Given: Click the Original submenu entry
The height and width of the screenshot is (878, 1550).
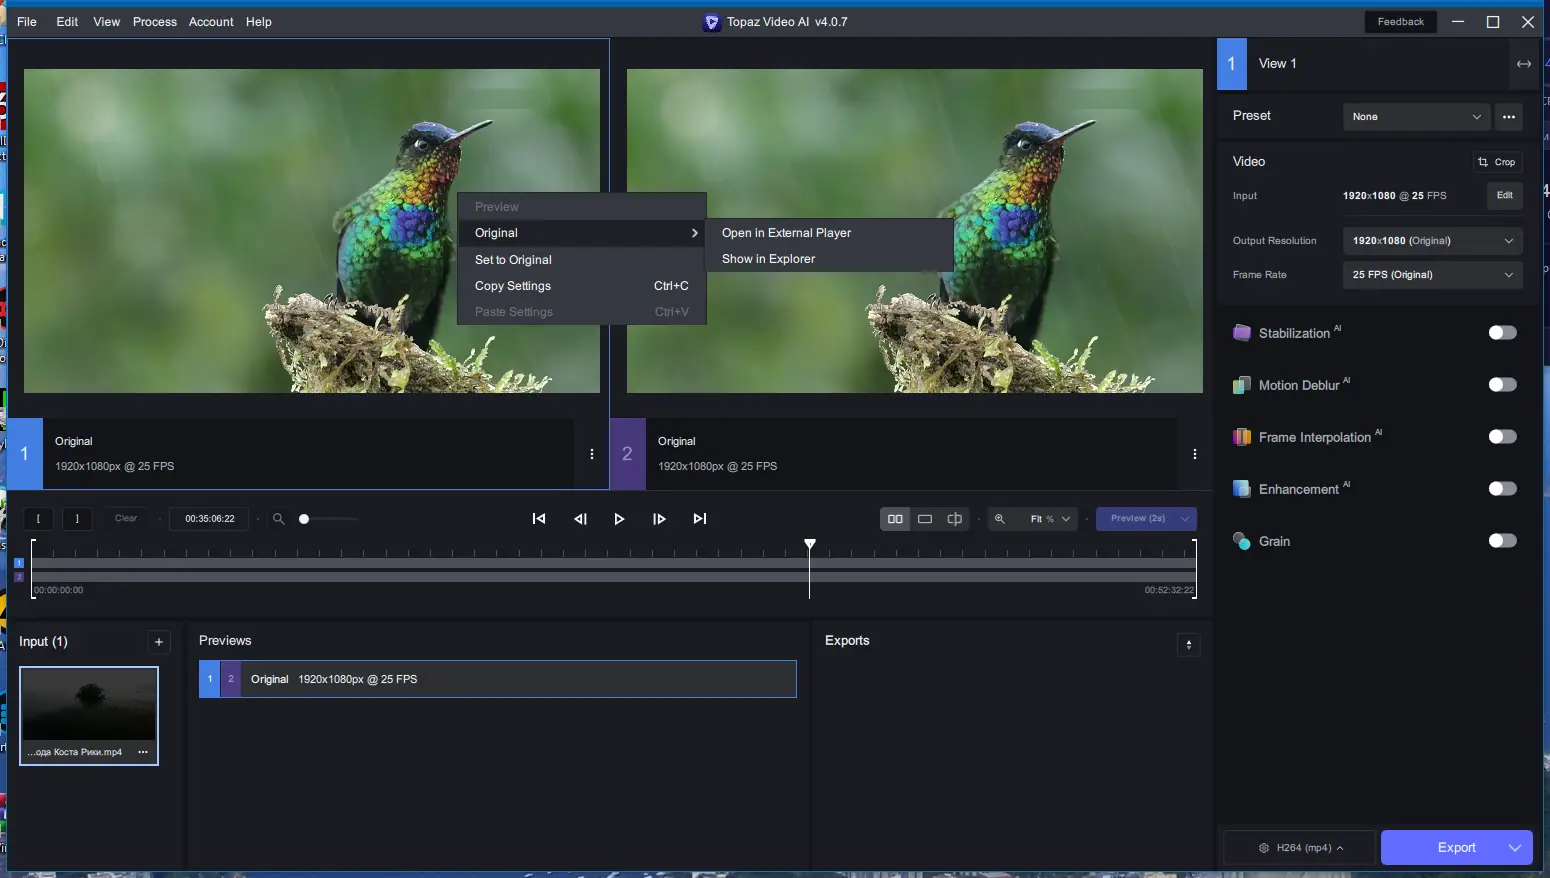Looking at the screenshot, I should pyautogui.click(x=582, y=233).
